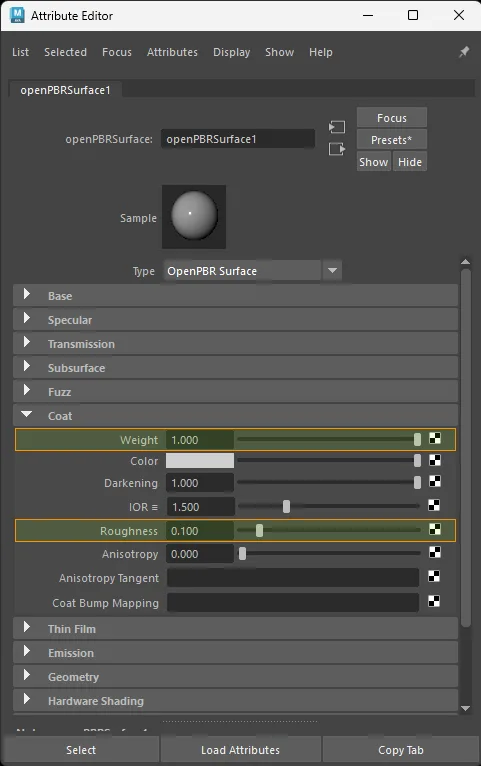Click the Presets* button

[392, 140]
